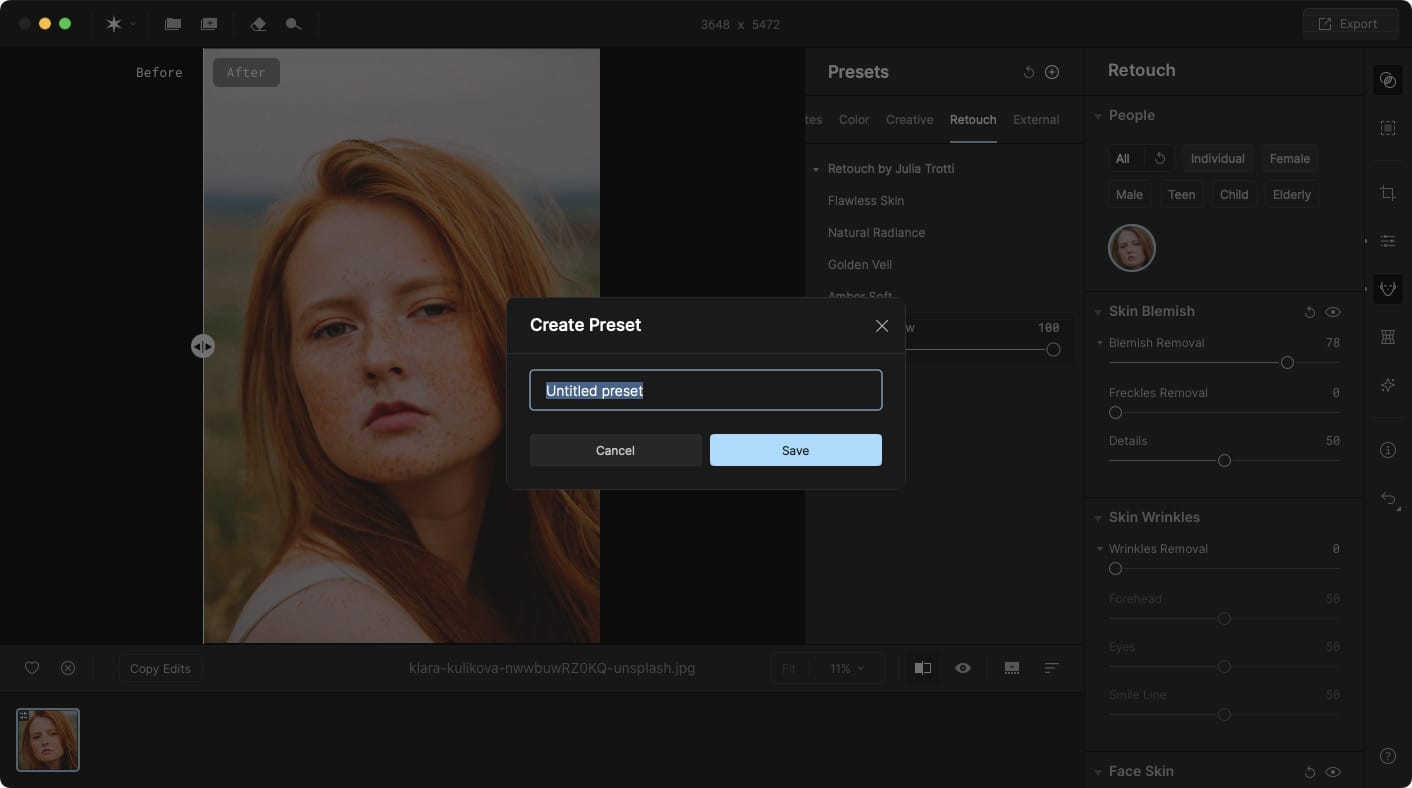1412x788 pixels.
Task: Collapse Retouch by Julia Trotti group
Action: pyautogui.click(x=816, y=169)
